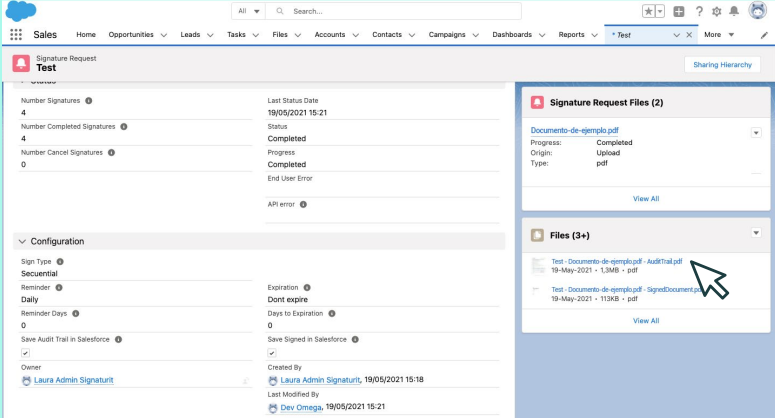Open the Reports tab
The height and width of the screenshot is (418, 775).
[x=571, y=35]
